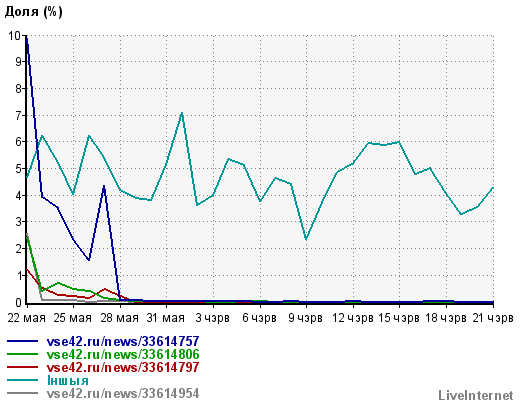This screenshot has width=520, height=405.
Task: Click the LiveInternet watermark text
Action: point(476,395)
